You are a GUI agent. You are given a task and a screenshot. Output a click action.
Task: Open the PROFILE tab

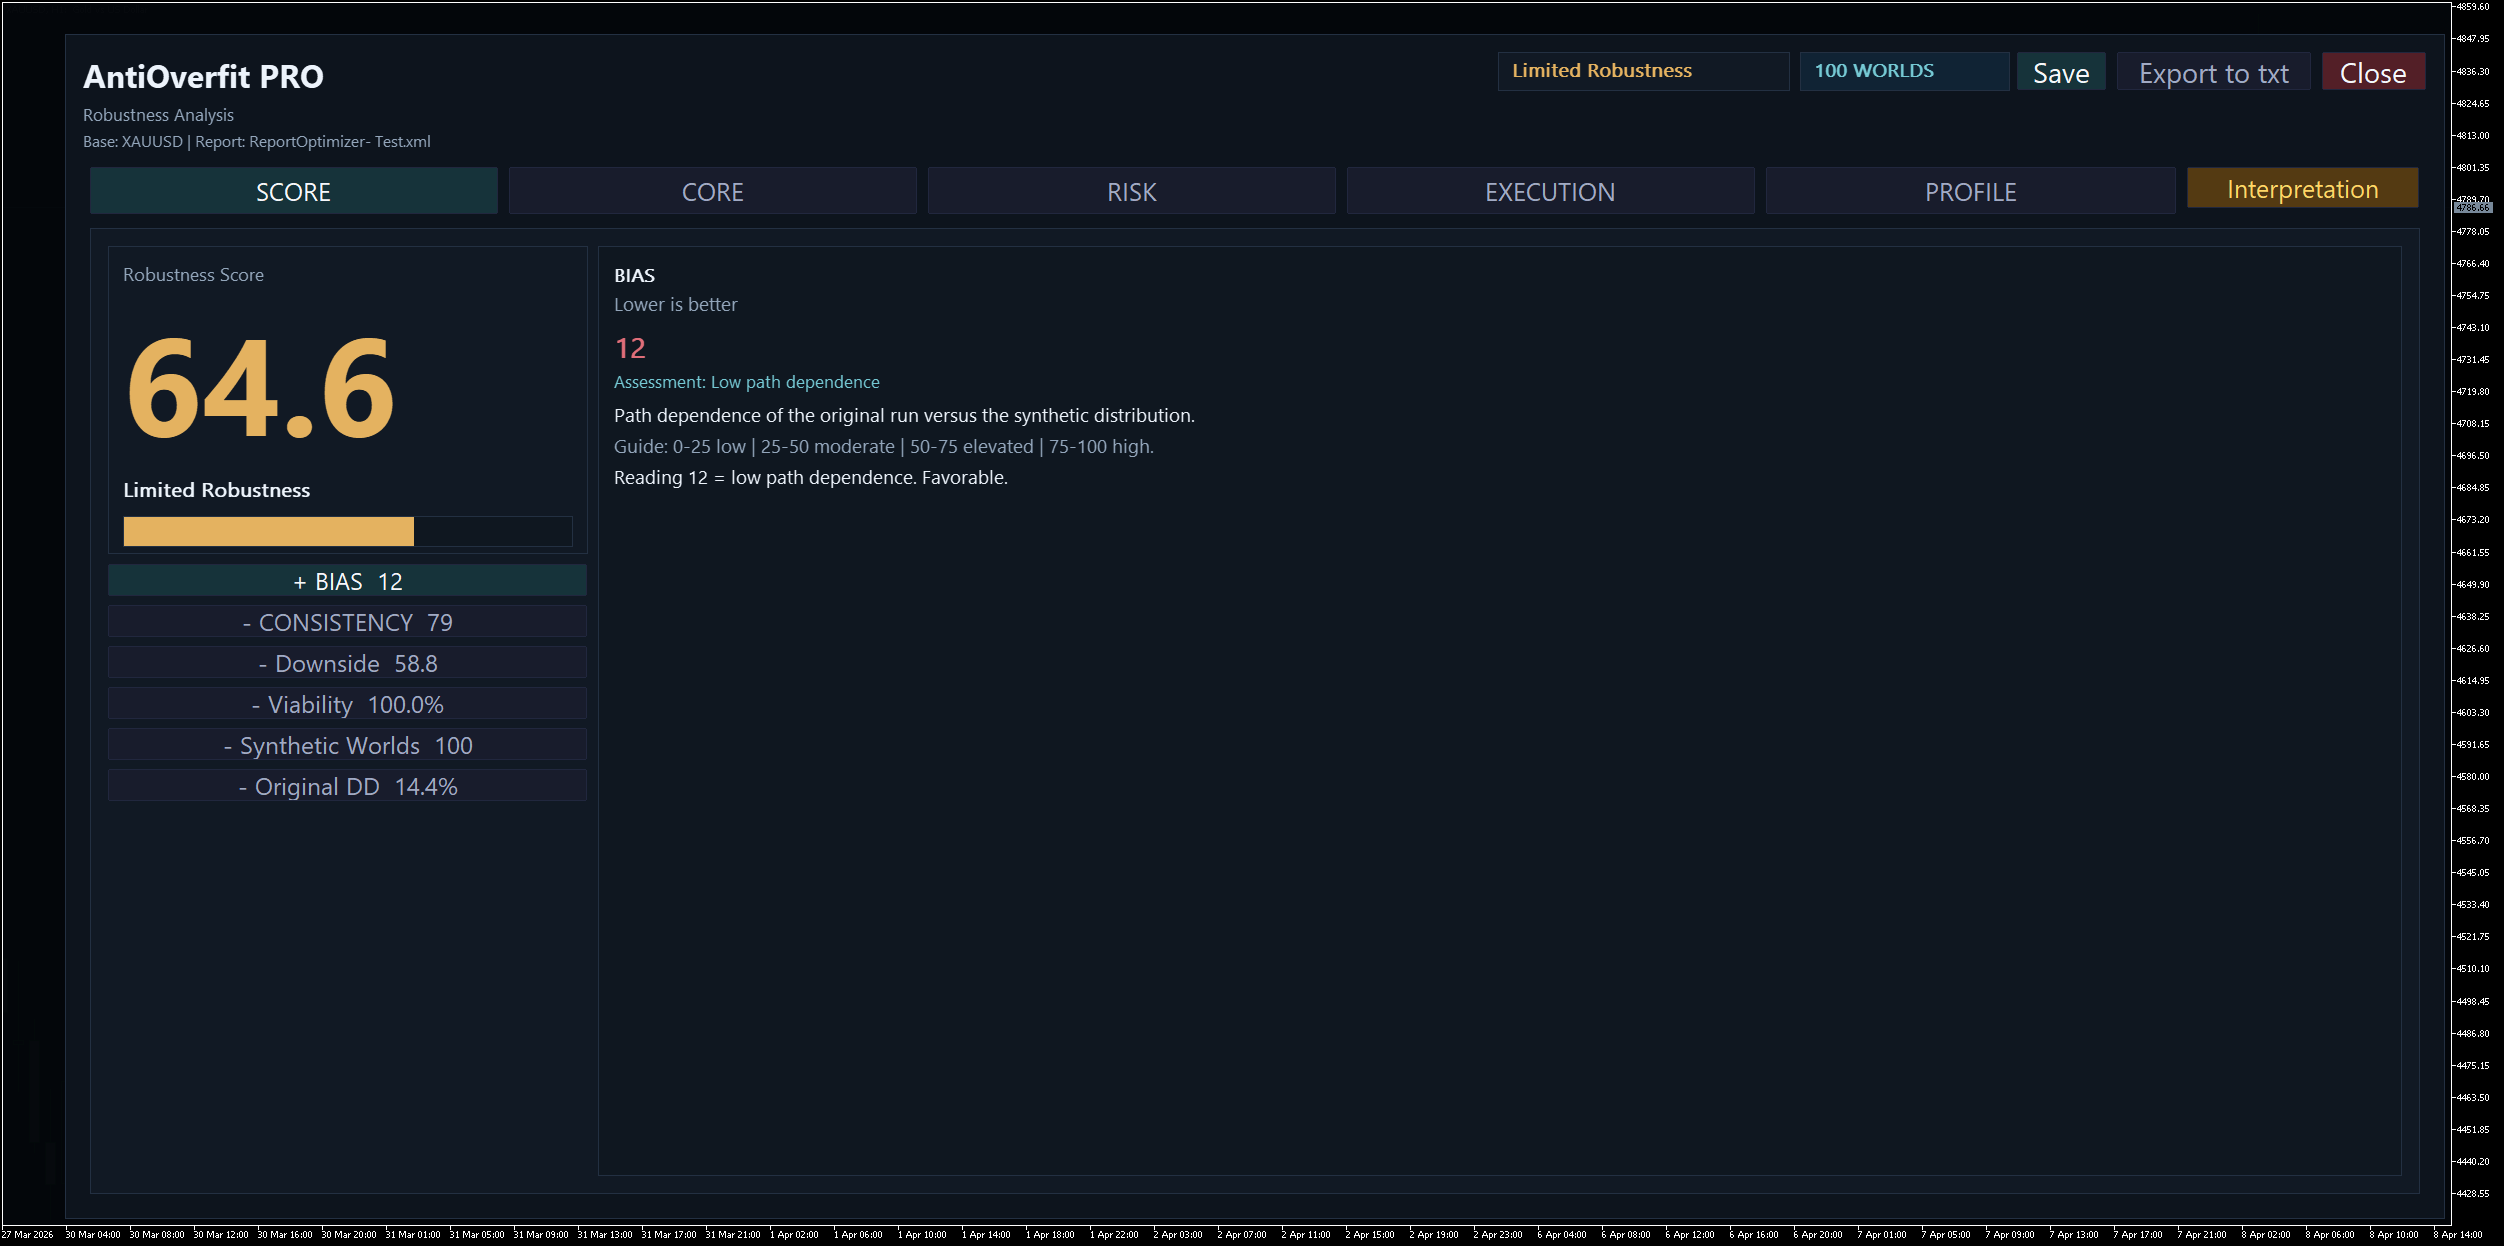(1969, 191)
